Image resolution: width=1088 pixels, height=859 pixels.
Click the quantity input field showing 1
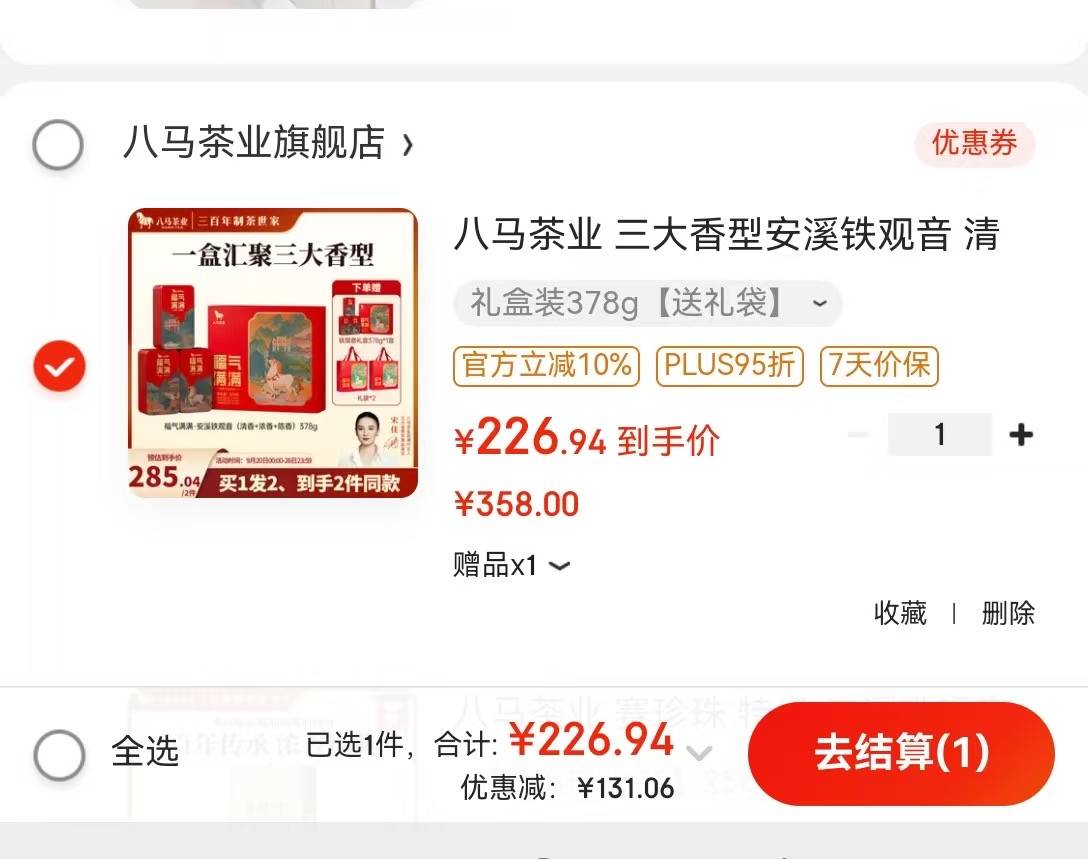coord(940,435)
